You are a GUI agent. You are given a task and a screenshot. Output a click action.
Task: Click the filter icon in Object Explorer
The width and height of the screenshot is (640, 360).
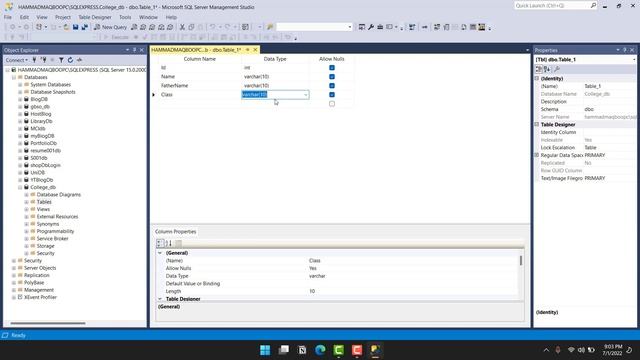61,60
